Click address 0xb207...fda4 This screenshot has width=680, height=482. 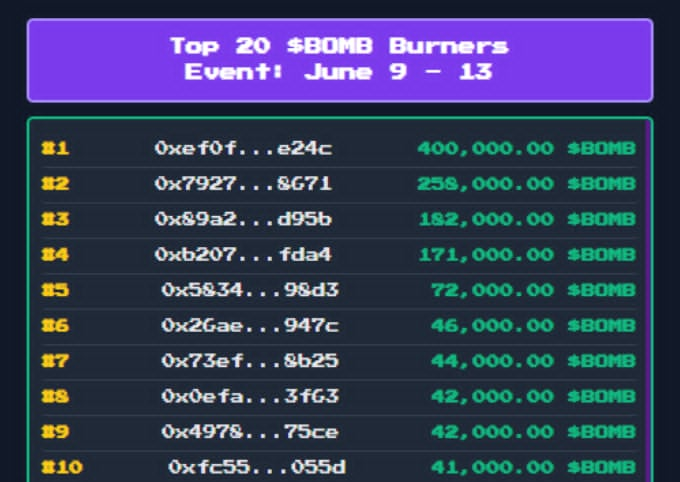tap(243, 254)
